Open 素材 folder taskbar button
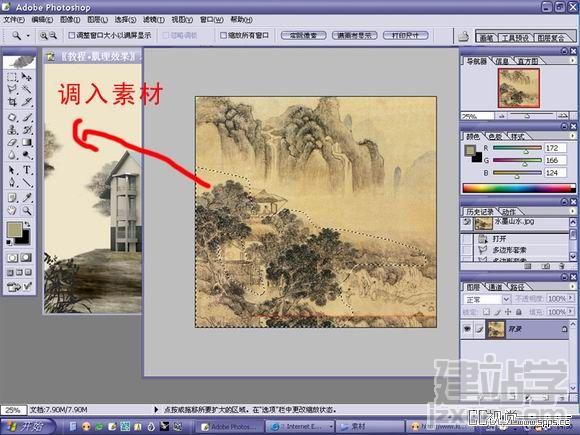 [370, 426]
